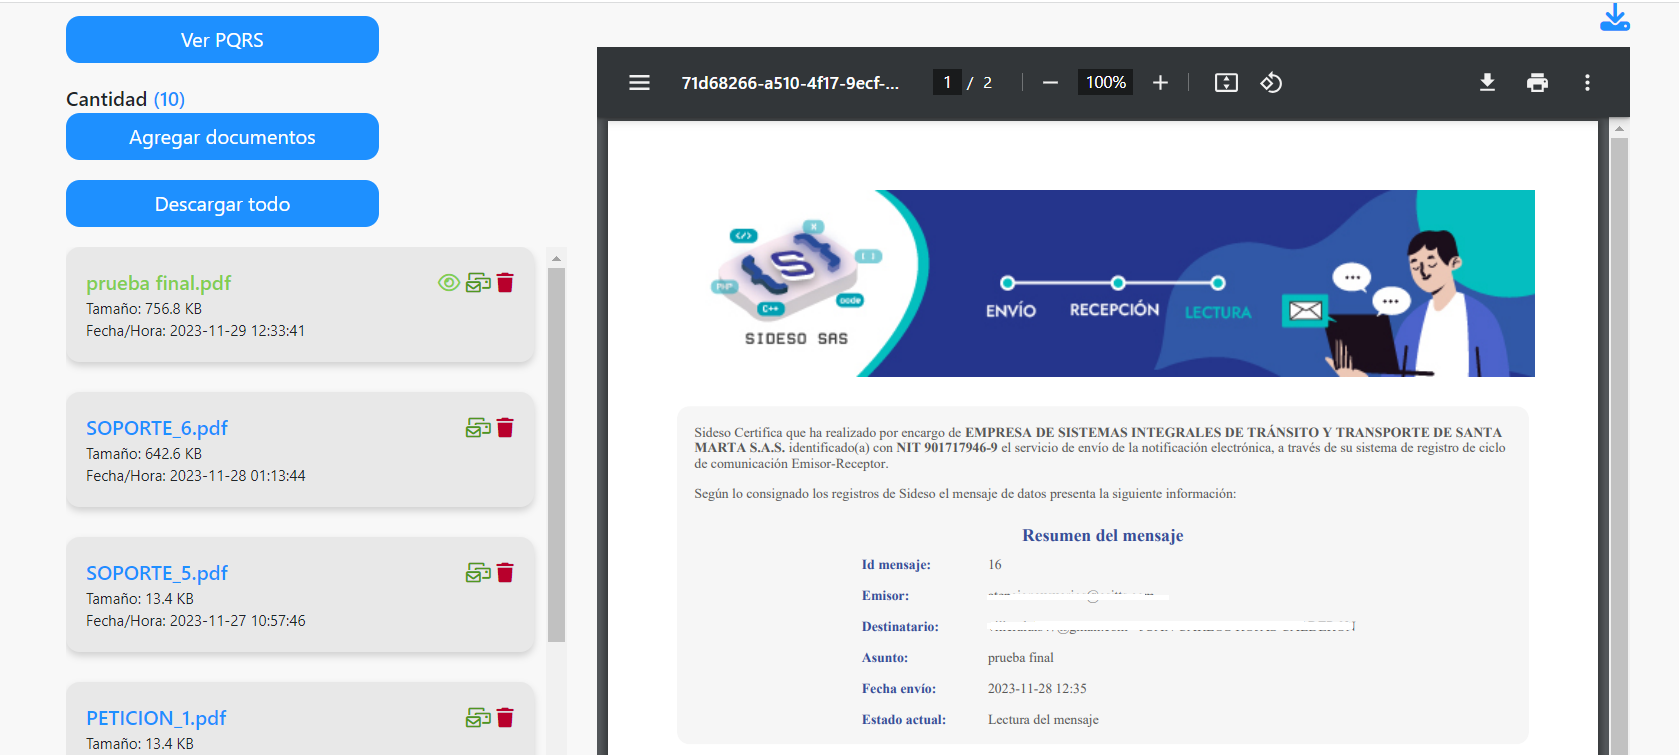Image resolution: width=1679 pixels, height=755 pixels.
Task: Click the 100% zoom level field
Action: click(x=1106, y=83)
